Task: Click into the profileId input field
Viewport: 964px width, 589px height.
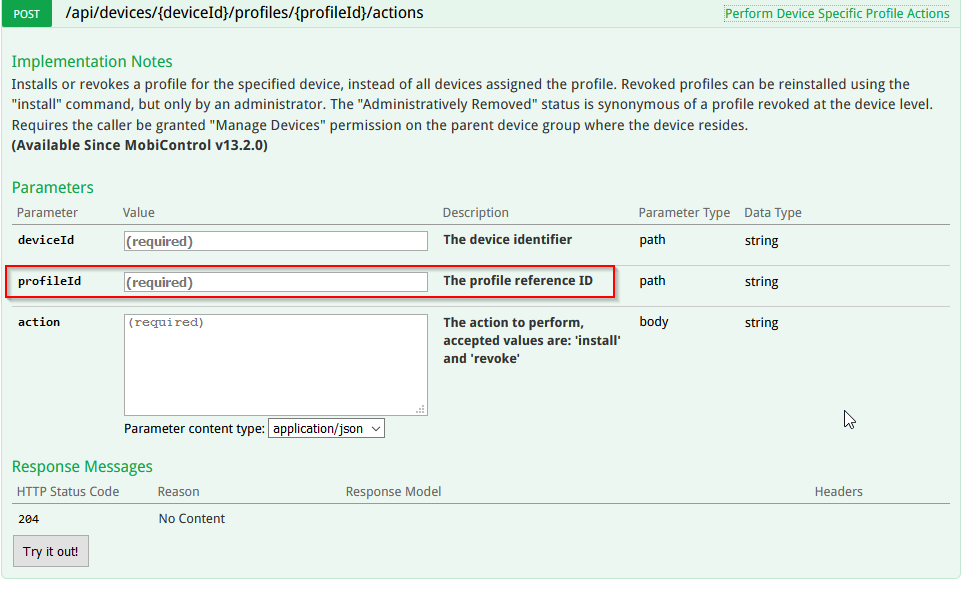Action: coord(275,282)
